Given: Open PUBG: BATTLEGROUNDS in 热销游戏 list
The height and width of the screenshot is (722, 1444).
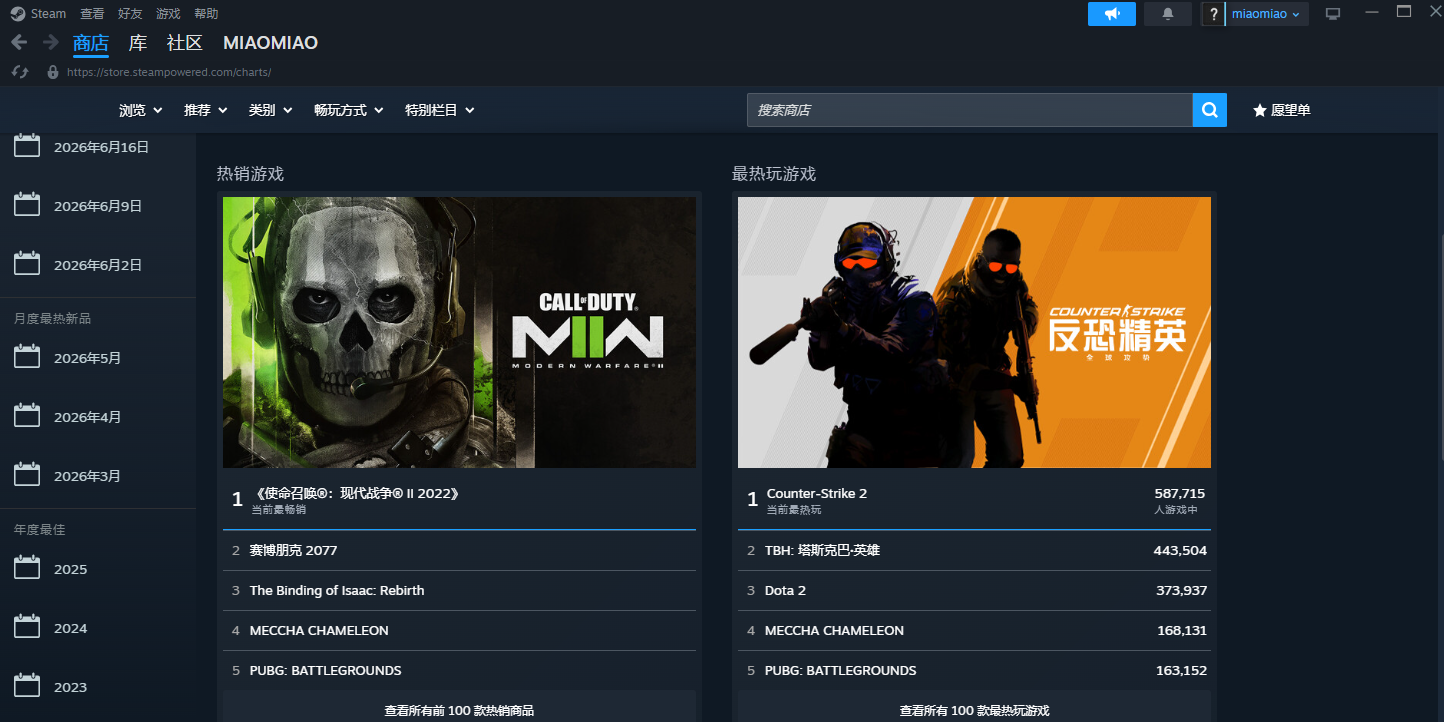Looking at the screenshot, I should pyautogui.click(x=459, y=670).
